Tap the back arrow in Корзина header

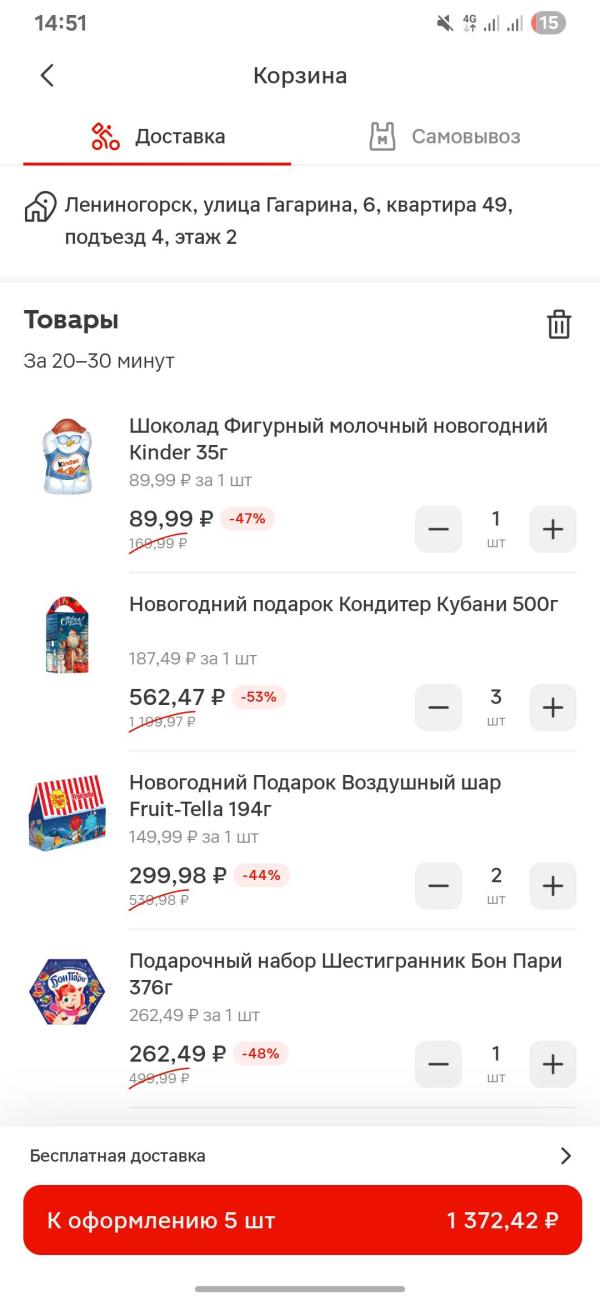click(47, 76)
